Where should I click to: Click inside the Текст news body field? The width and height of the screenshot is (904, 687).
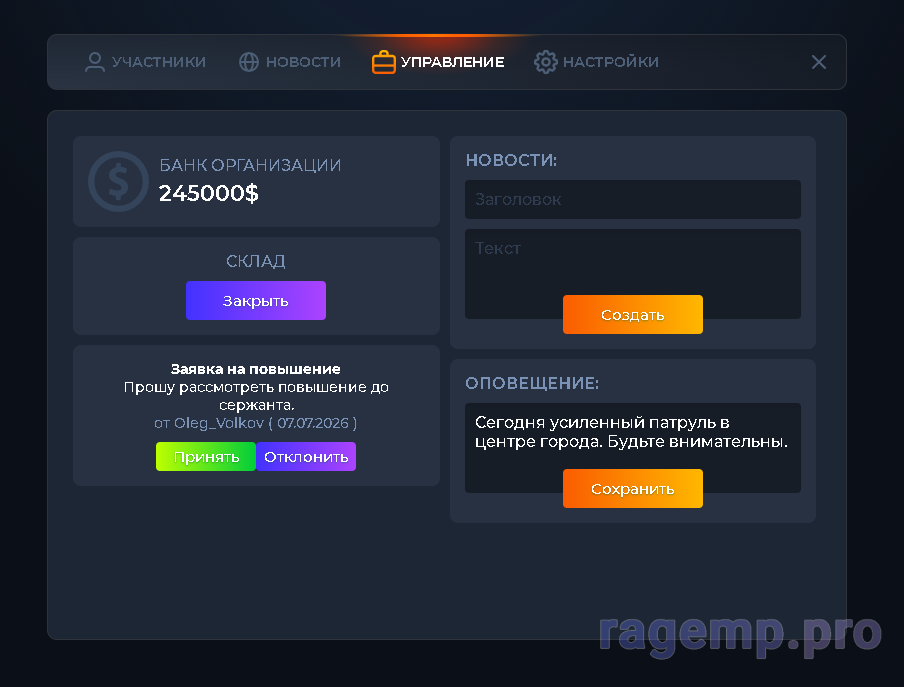coord(632,262)
